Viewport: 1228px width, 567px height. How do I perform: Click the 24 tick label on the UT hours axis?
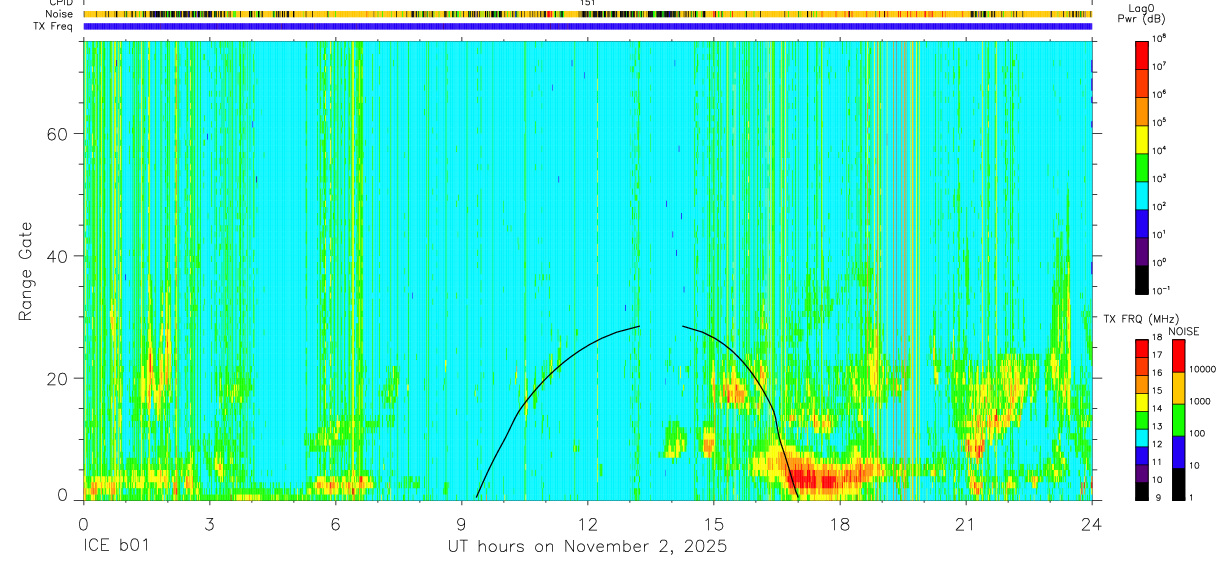pos(1092,524)
